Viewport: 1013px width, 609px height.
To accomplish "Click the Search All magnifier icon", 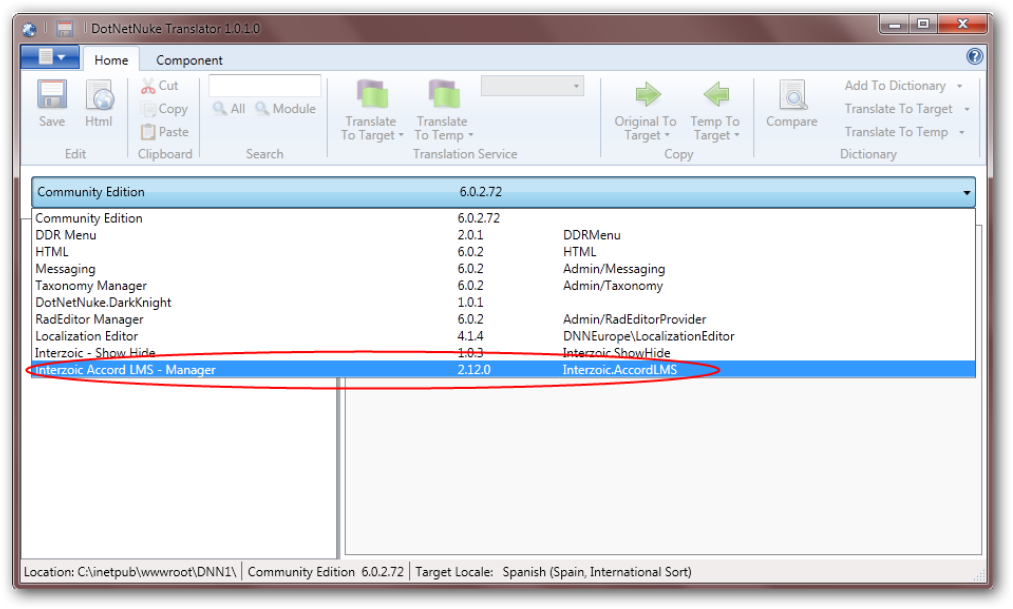I will coord(220,108).
